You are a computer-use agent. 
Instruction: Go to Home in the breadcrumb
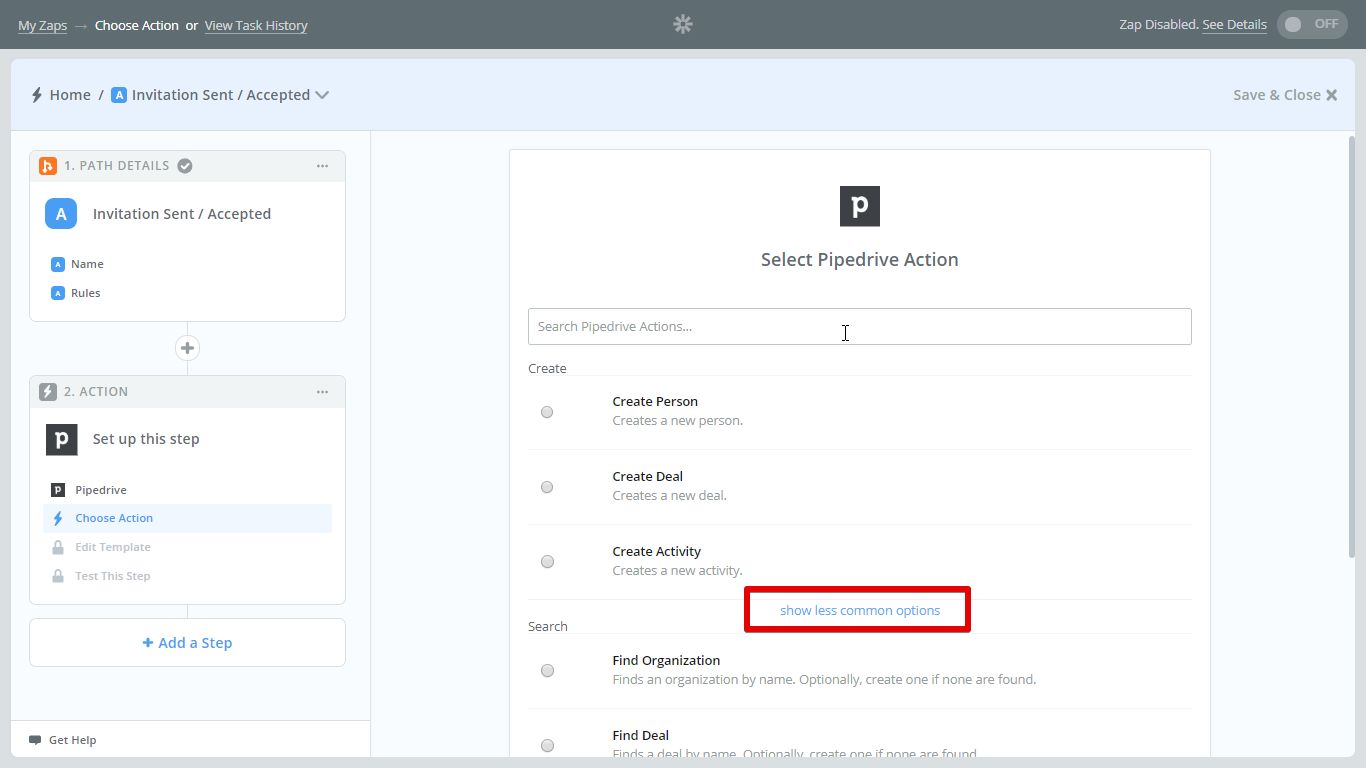[70, 95]
